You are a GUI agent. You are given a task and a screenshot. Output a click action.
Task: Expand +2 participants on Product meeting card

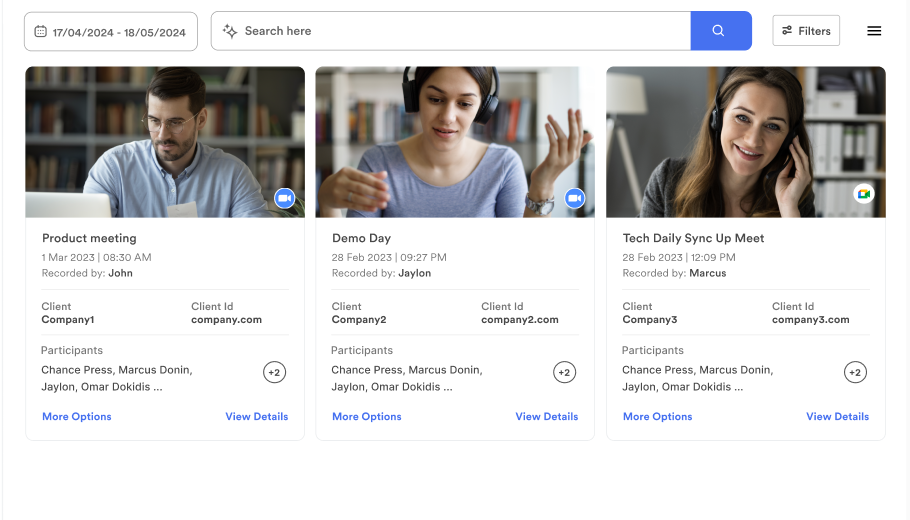tap(274, 373)
